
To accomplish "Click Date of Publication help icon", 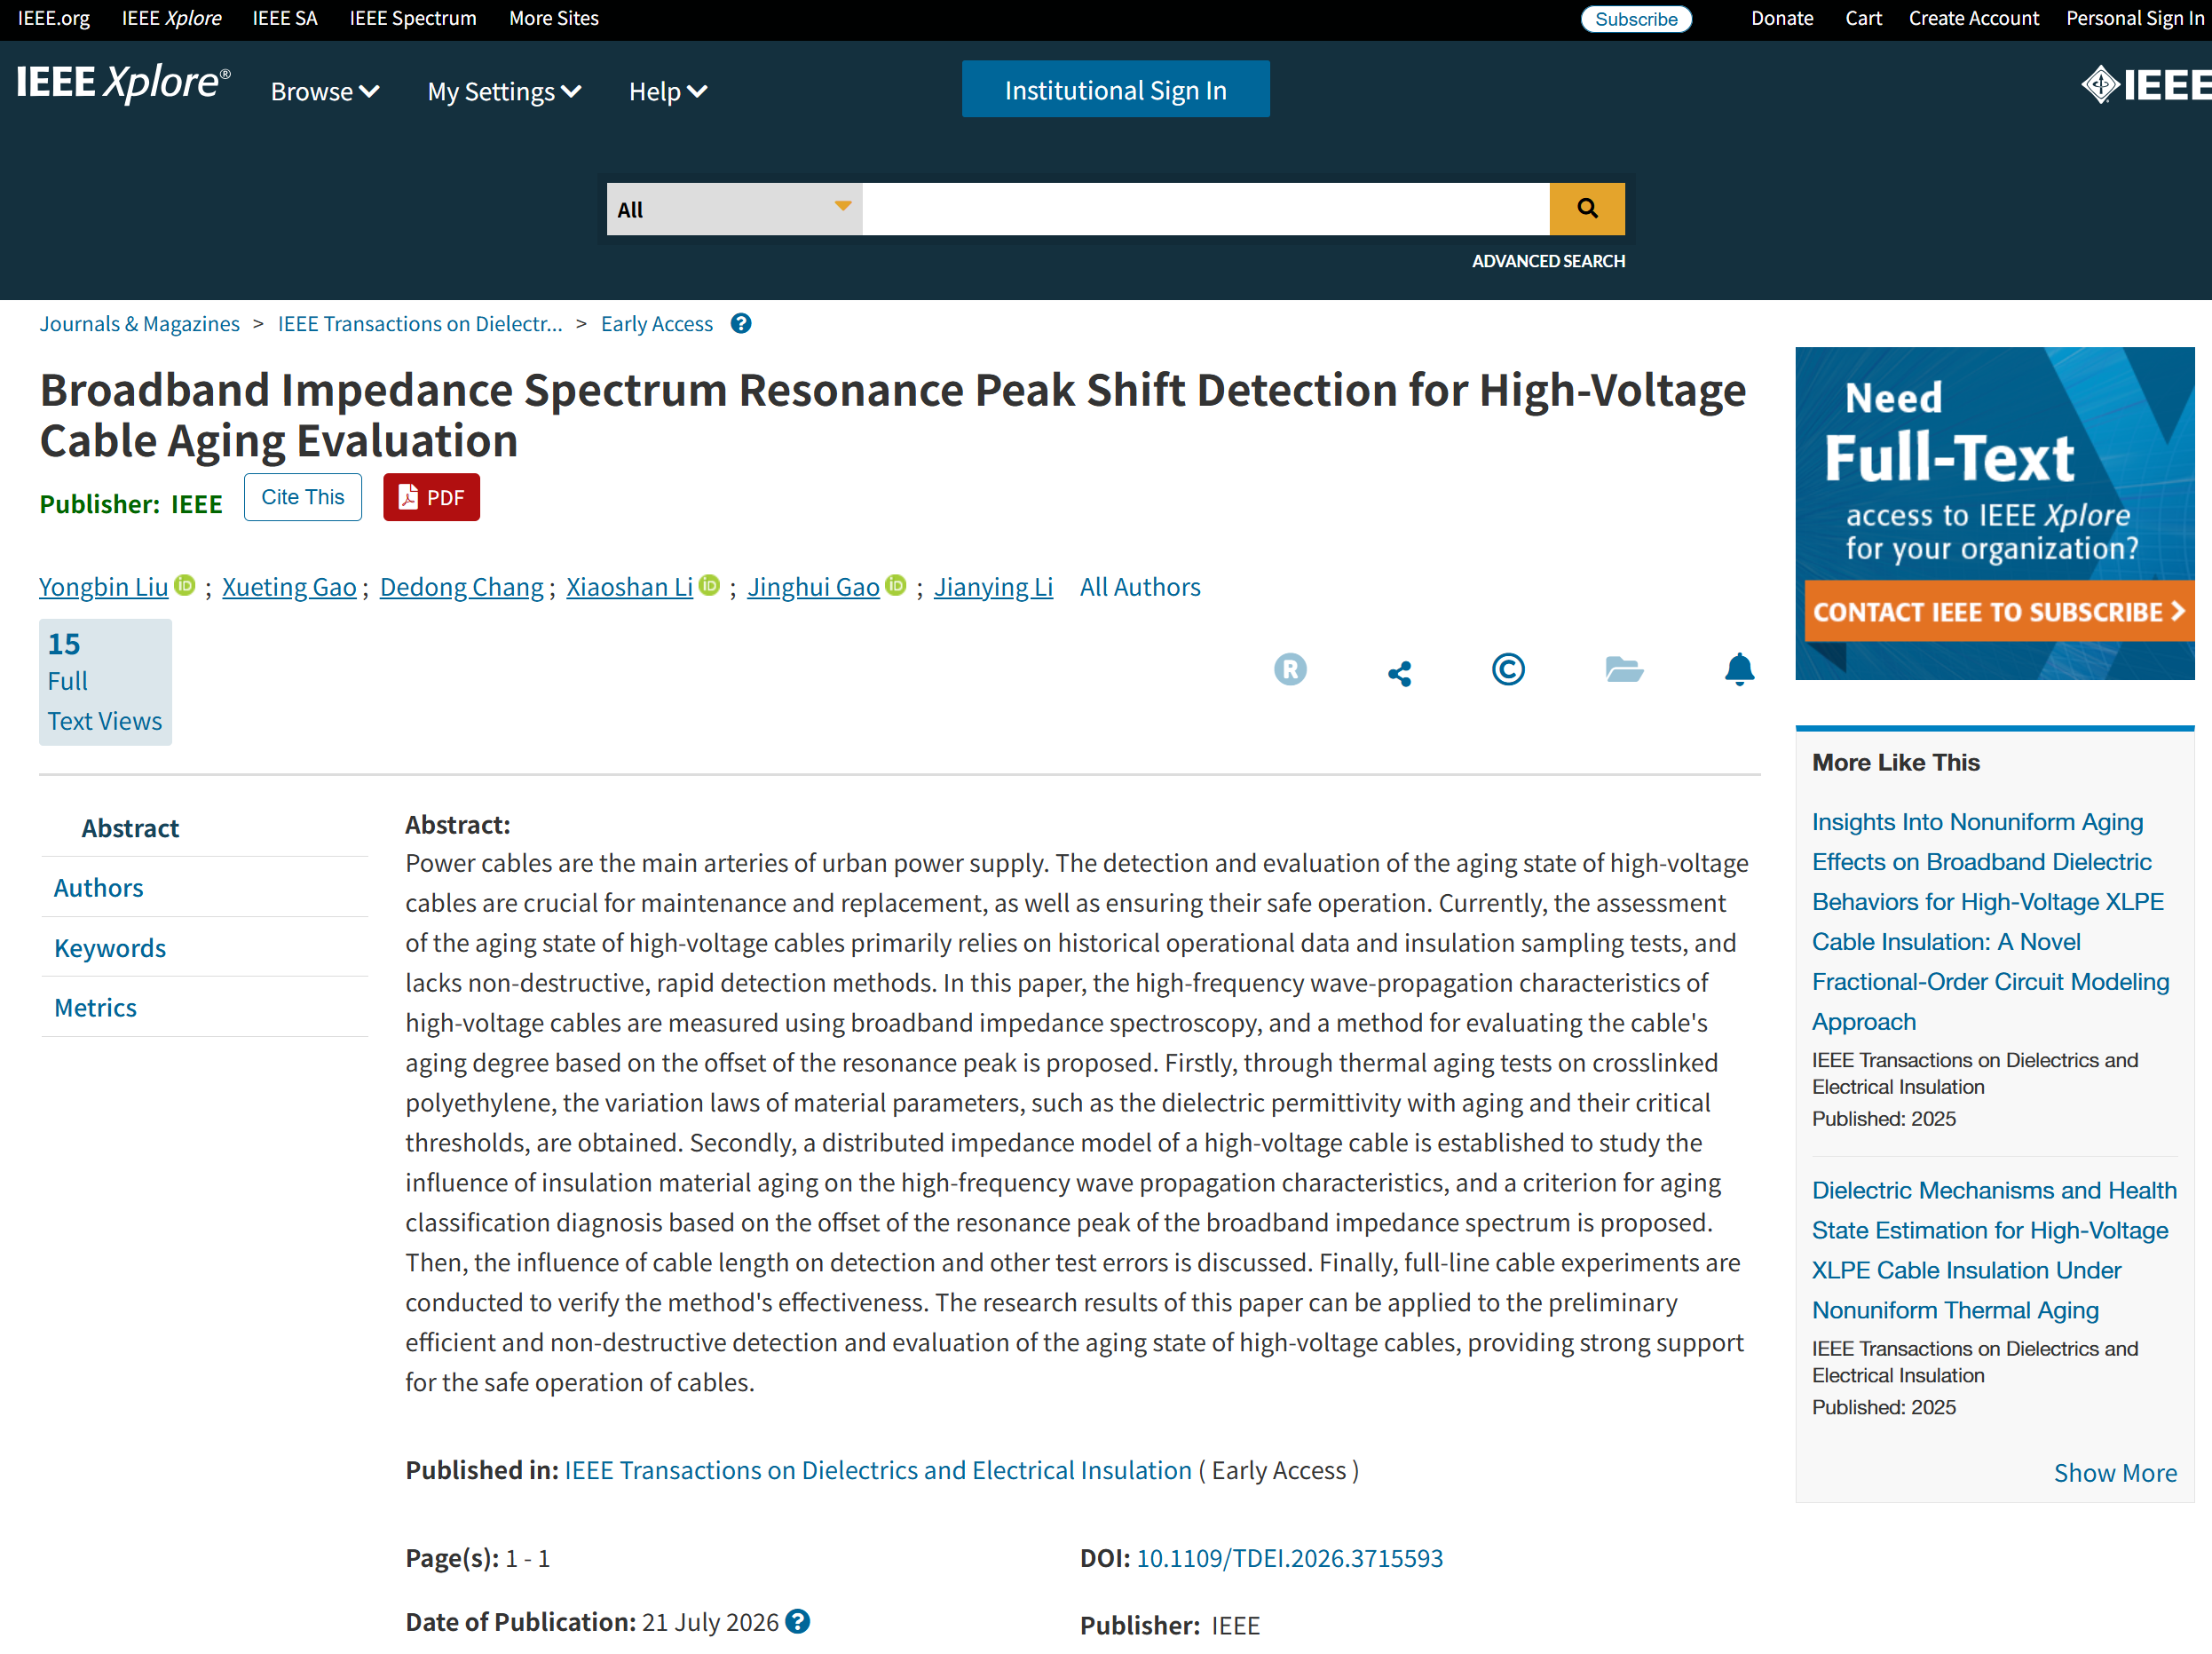I will click(797, 1621).
